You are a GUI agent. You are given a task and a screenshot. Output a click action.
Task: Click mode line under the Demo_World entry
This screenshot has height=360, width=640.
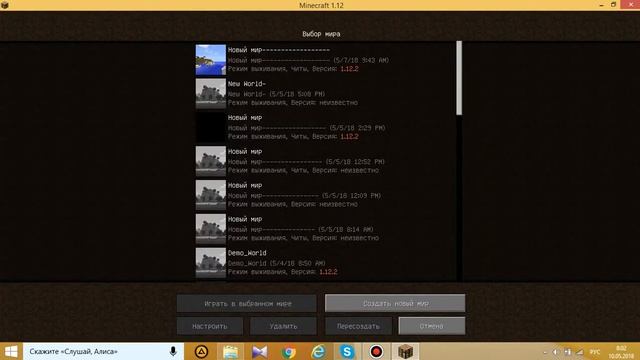(x=282, y=272)
